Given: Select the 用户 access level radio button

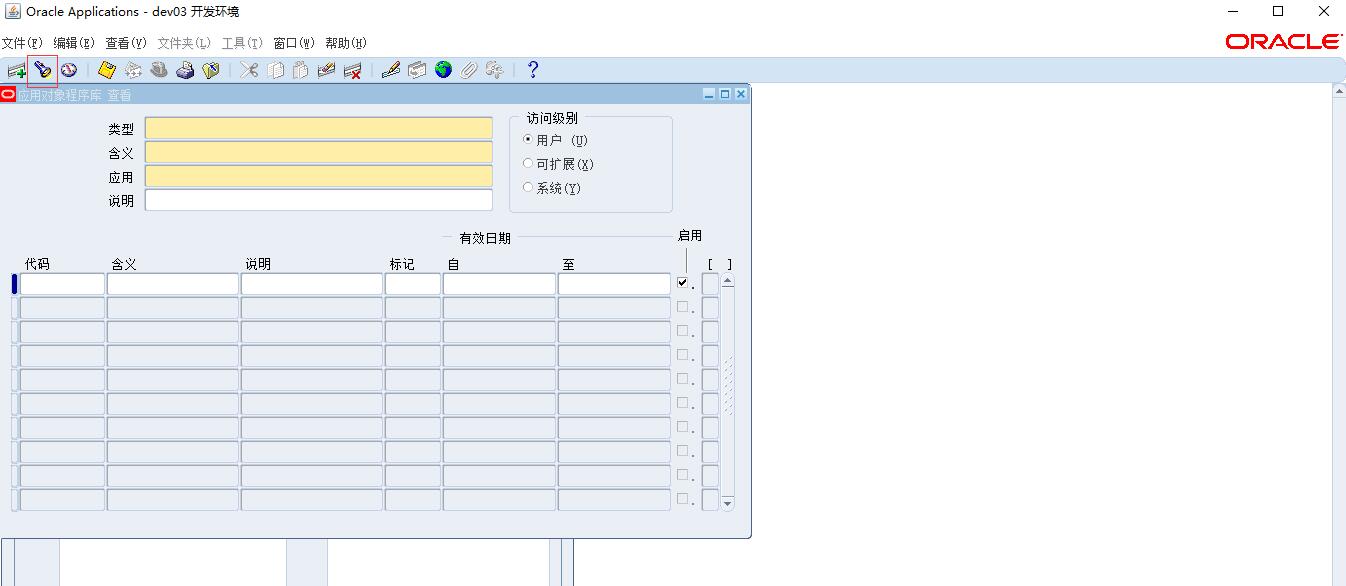Looking at the screenshot, I should point(528,140).
